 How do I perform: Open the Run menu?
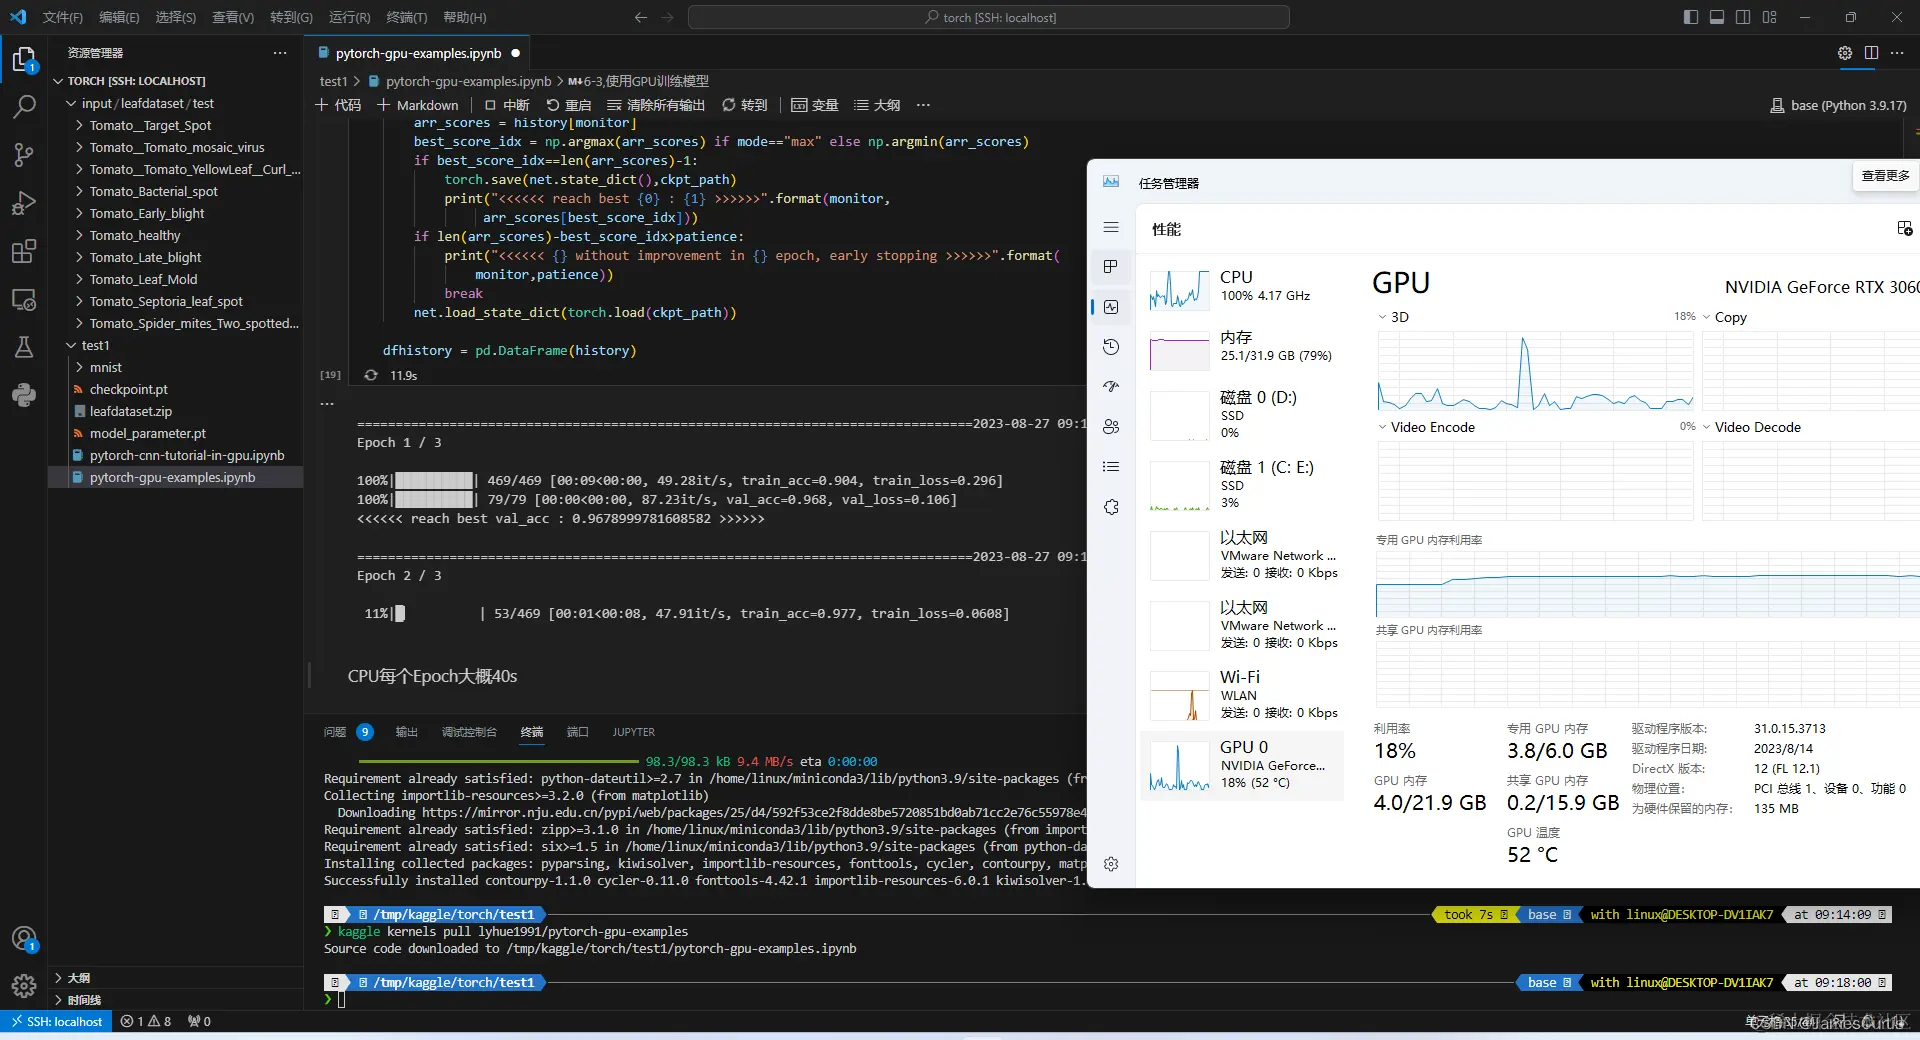349,17
